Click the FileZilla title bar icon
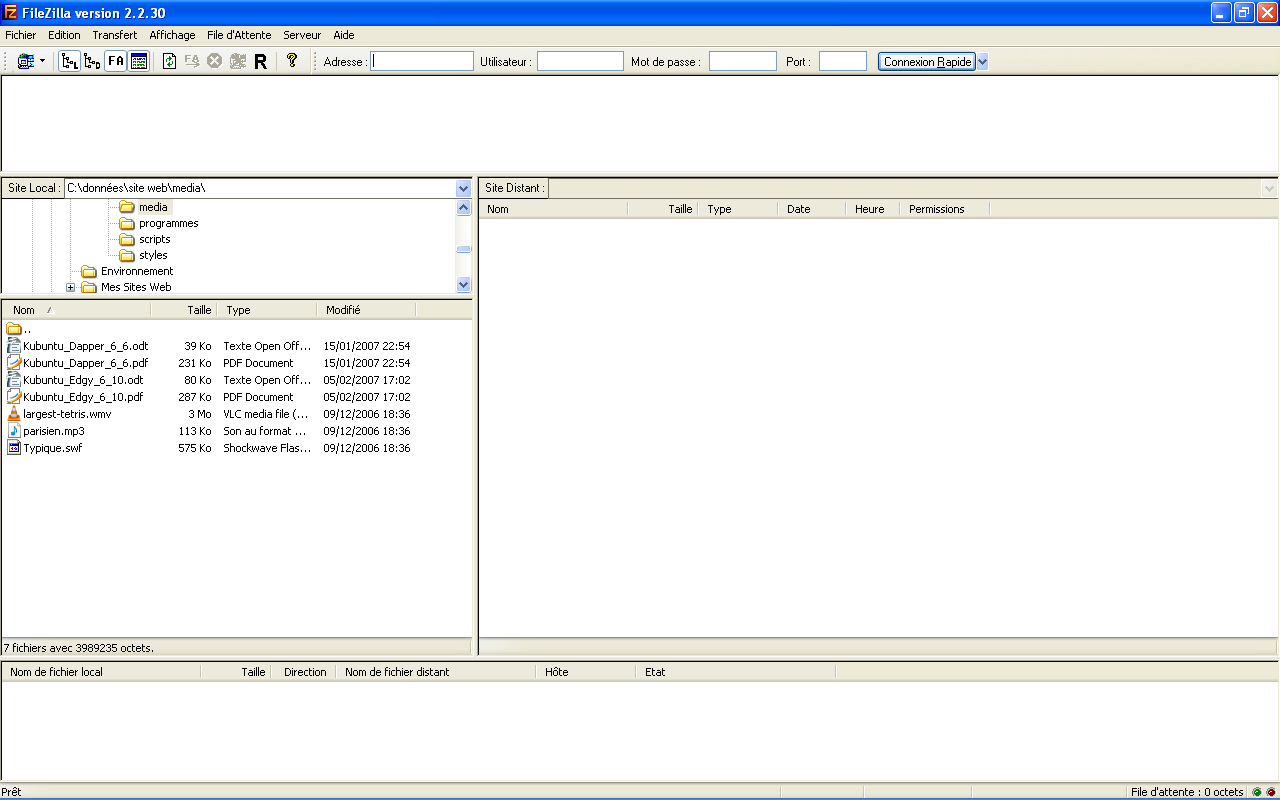Screen dimensions: 1280x800 coord(11,12)
